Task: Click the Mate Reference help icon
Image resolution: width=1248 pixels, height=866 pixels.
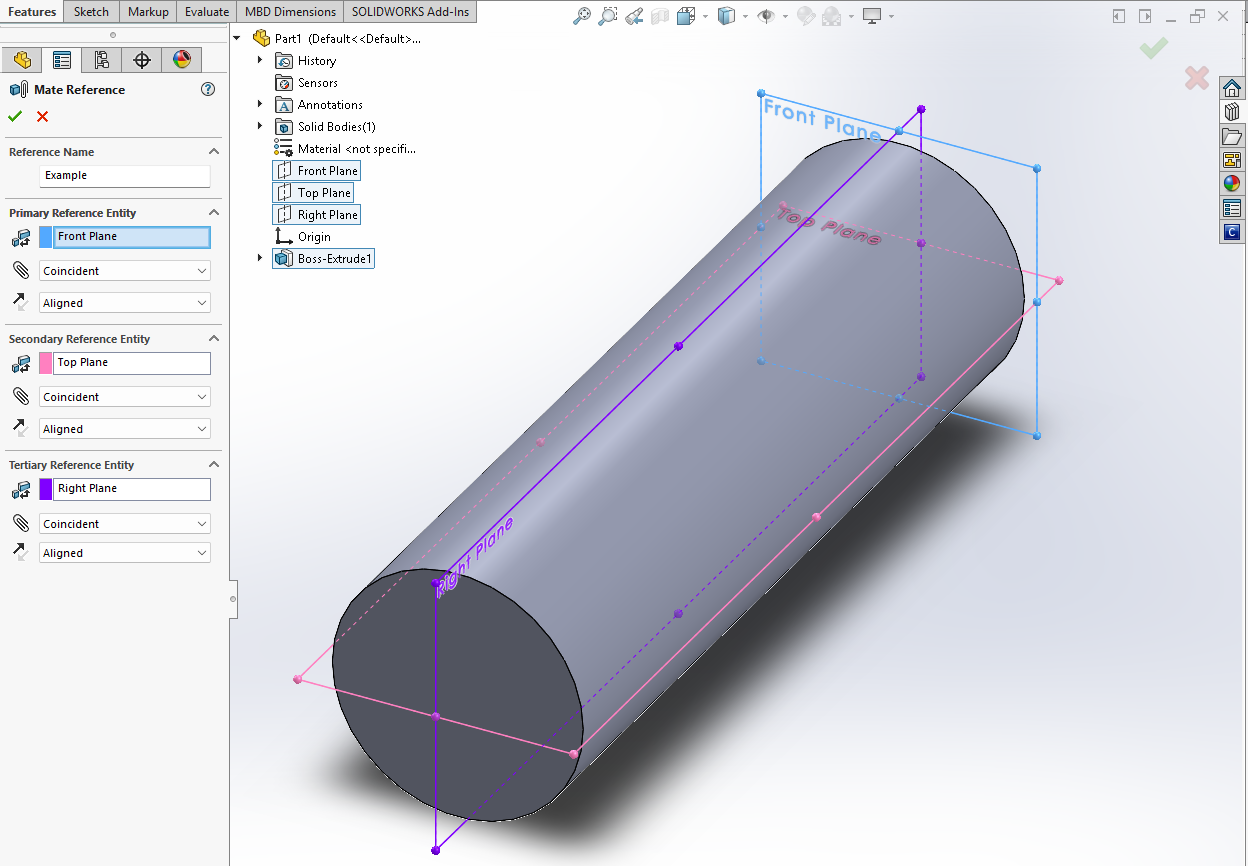Action: pos(208,89)
